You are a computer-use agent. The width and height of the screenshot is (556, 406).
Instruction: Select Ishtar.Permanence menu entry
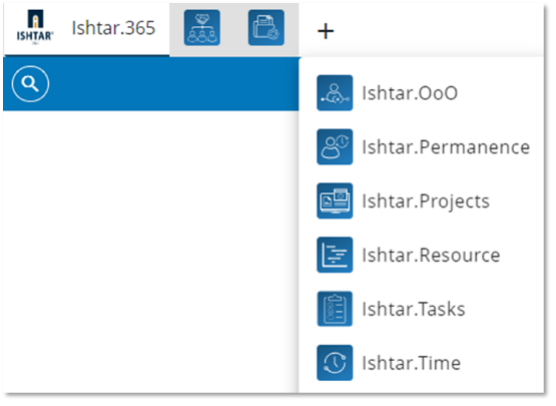click(x=446, y=147)
